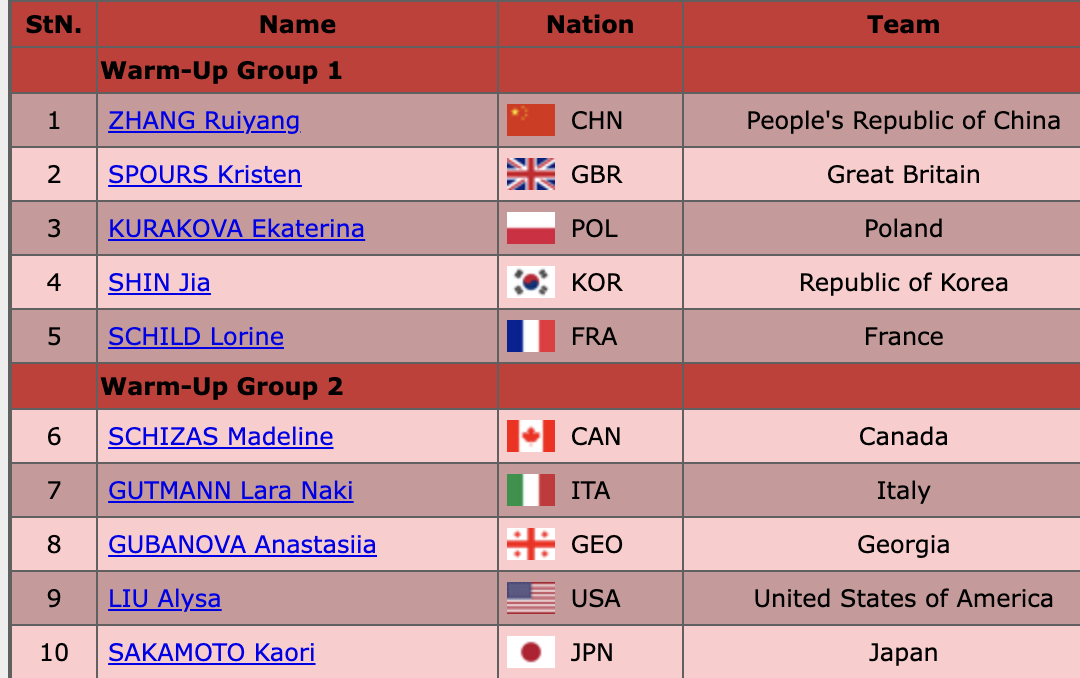Open GUBANOVA Anastasiia's profile link
Viewport: 1080px width, 678px height.
pyautogui.click(x=242, y=545)
